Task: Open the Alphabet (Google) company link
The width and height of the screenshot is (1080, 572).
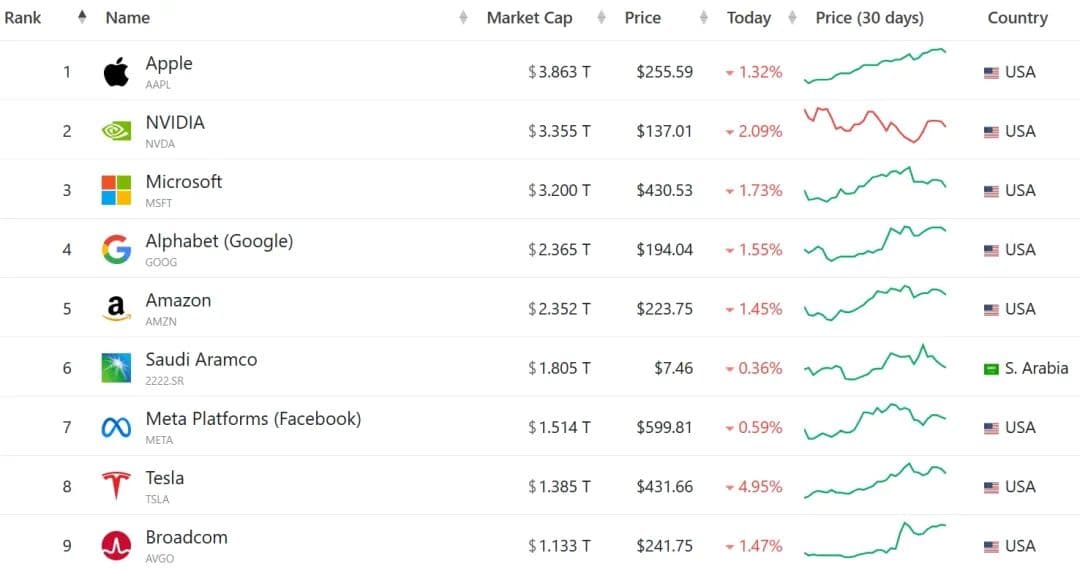Action: tap(219, 241)
